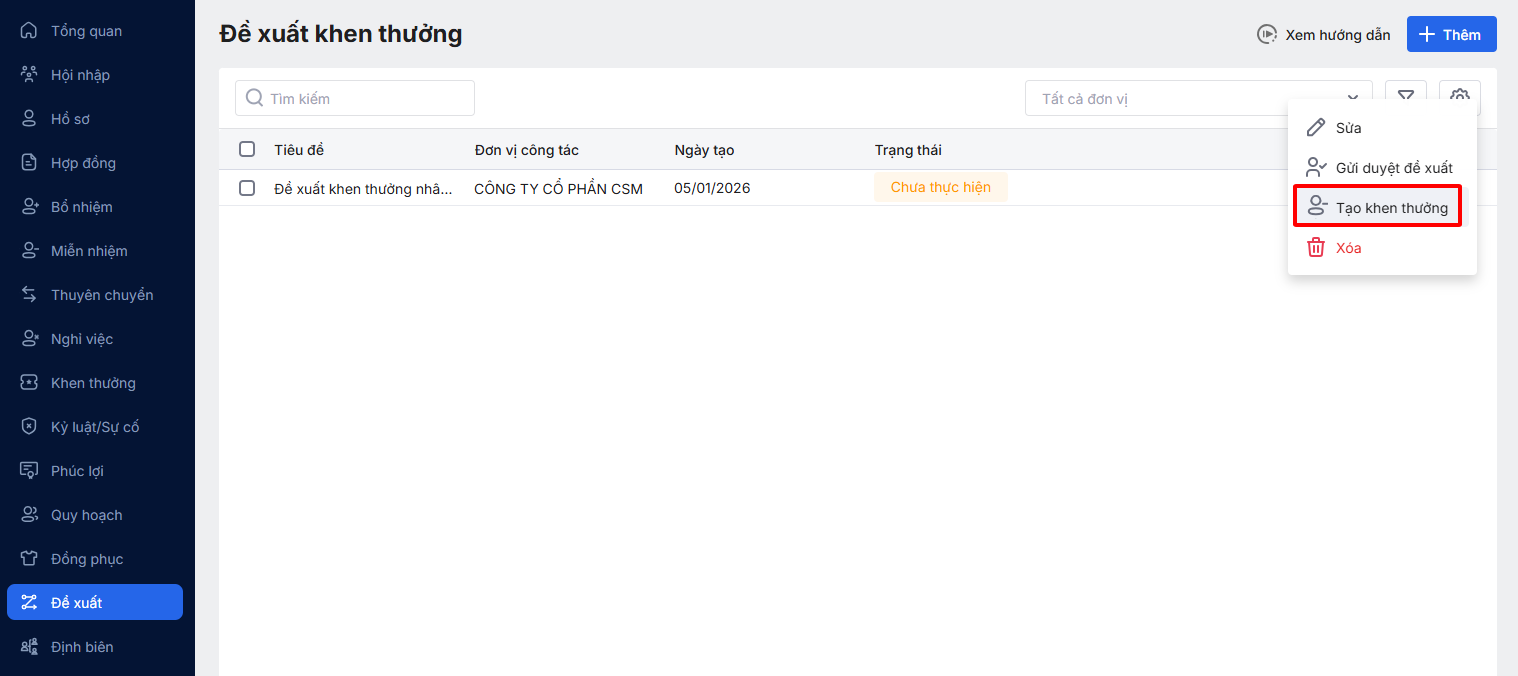The height and width of the screenshot is (676, 1518).
Task: Click the Xóa trash icon
Action: pos(1316,248)
